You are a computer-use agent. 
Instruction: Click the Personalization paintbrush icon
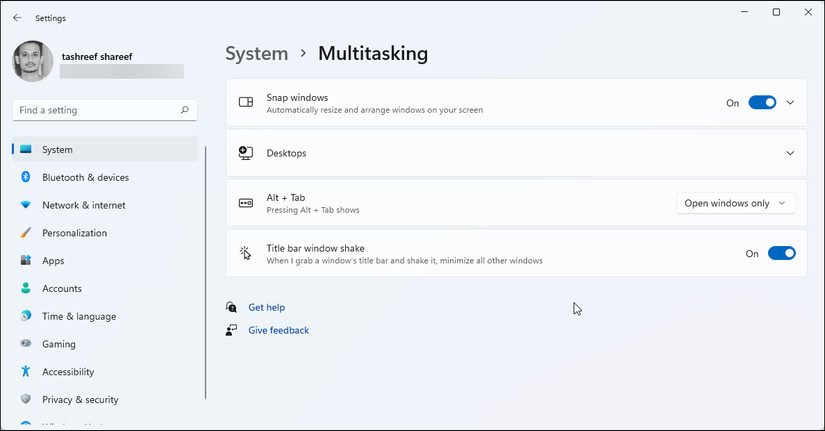click(x=26, y=233)
